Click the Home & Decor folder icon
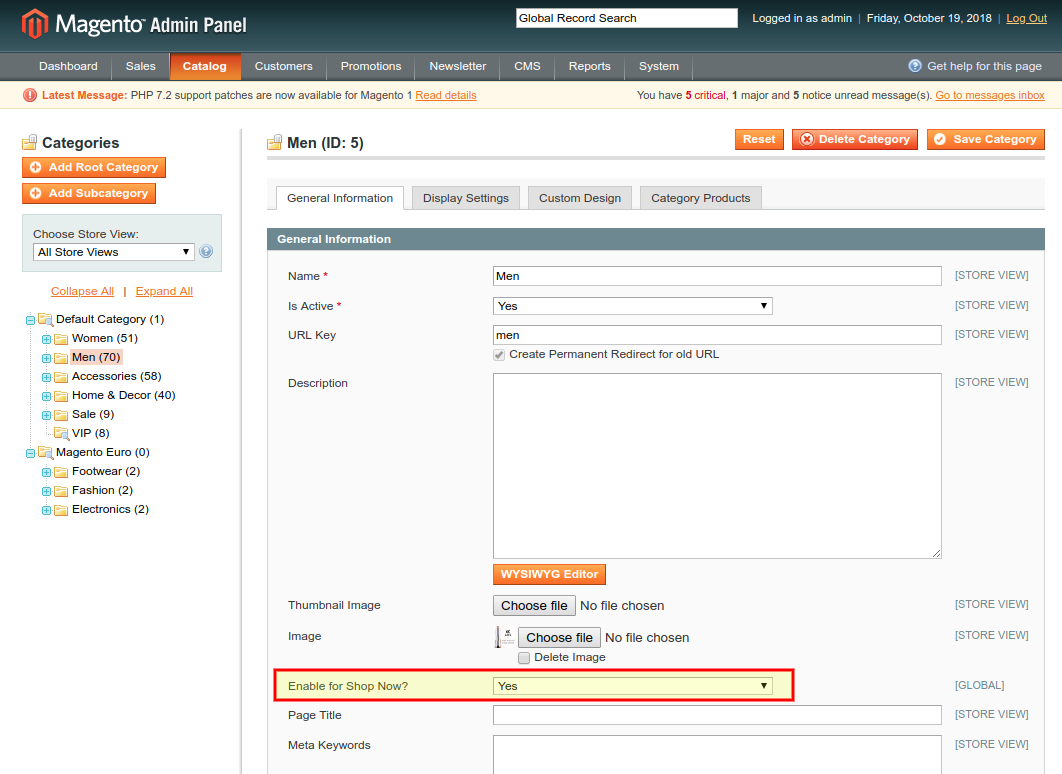1062x774 pixels. (61, 395)
